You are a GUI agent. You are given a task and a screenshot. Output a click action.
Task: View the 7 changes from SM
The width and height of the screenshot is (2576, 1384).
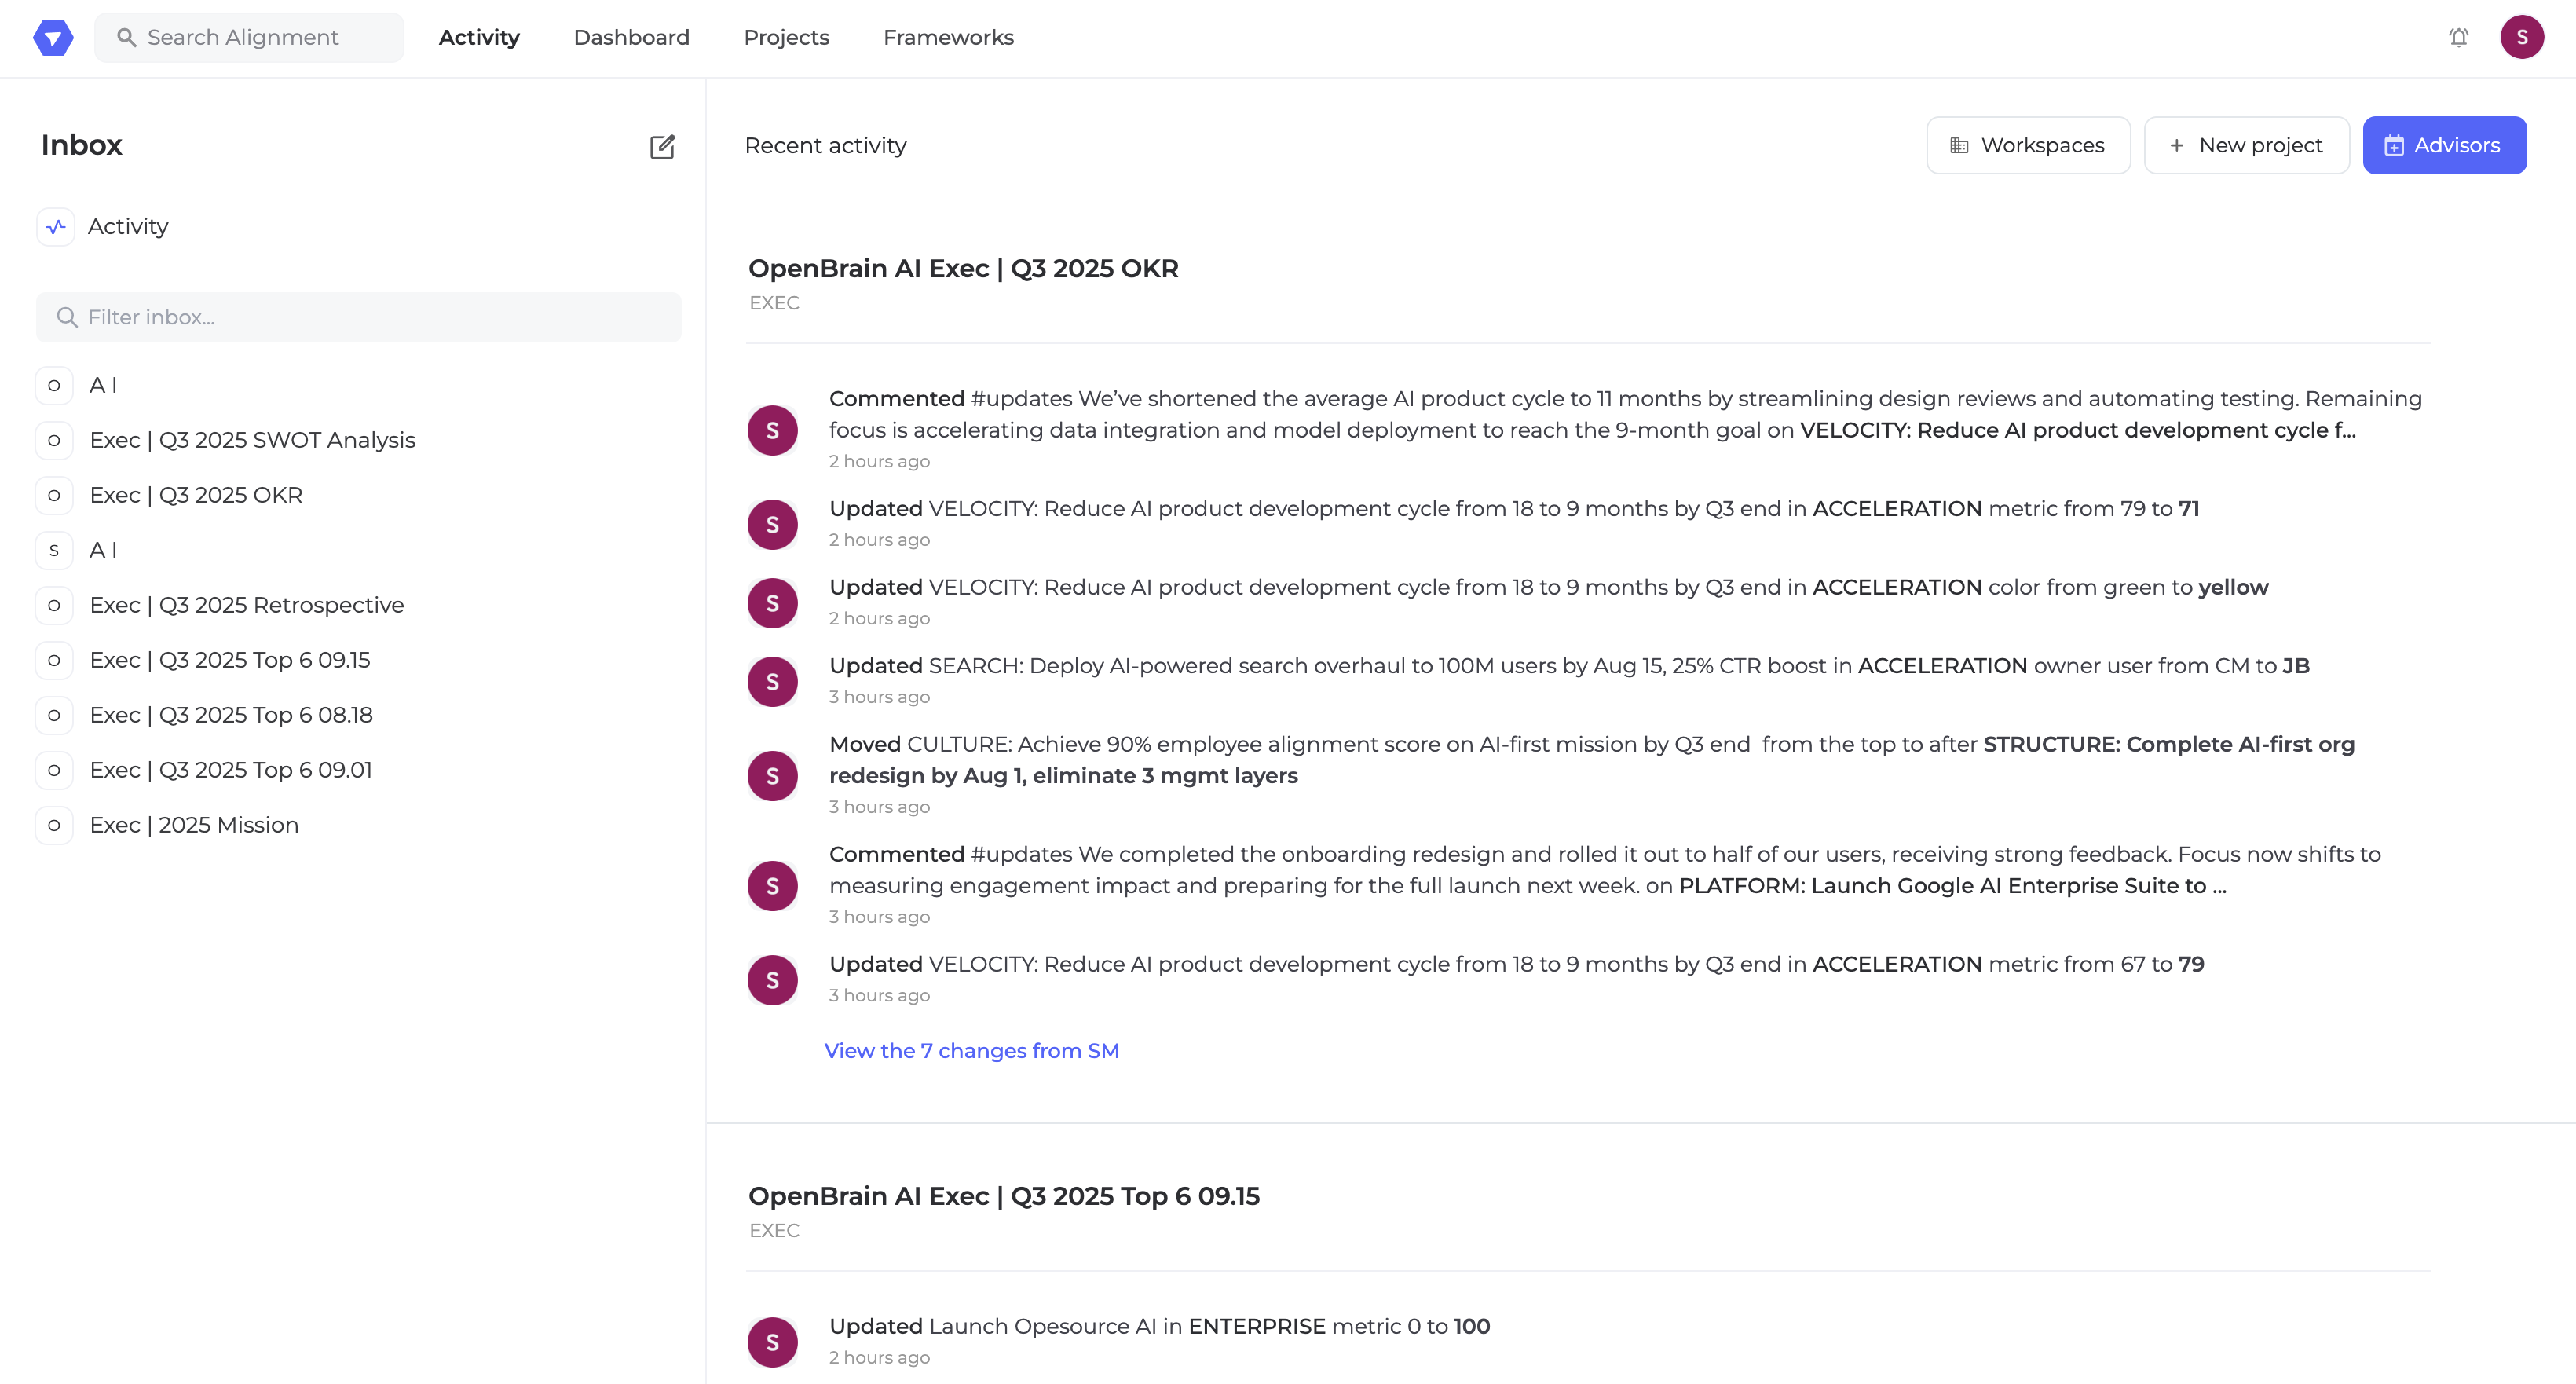(x=971, y=1050)
